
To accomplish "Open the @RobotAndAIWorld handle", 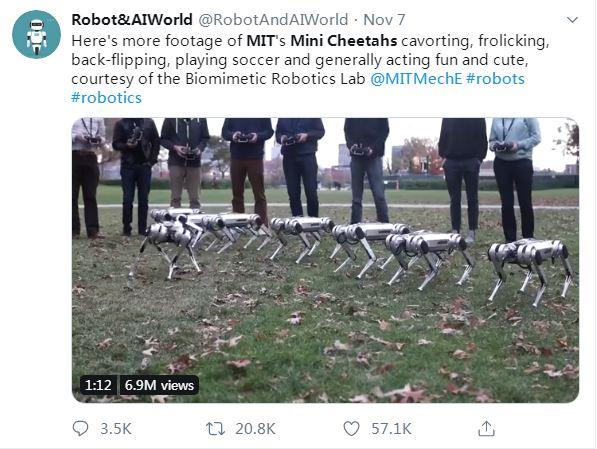I will (x=273, y=20).
